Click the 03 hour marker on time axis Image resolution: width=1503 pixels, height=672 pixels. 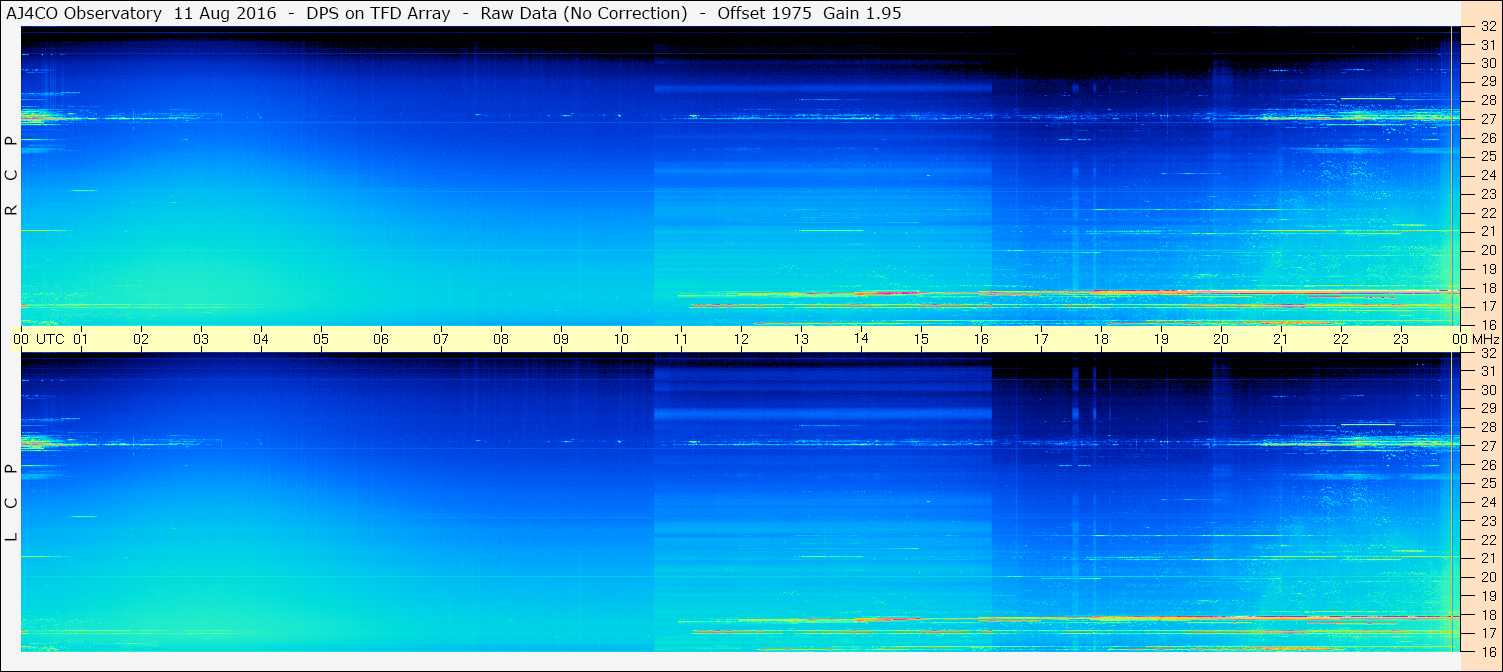201,339
